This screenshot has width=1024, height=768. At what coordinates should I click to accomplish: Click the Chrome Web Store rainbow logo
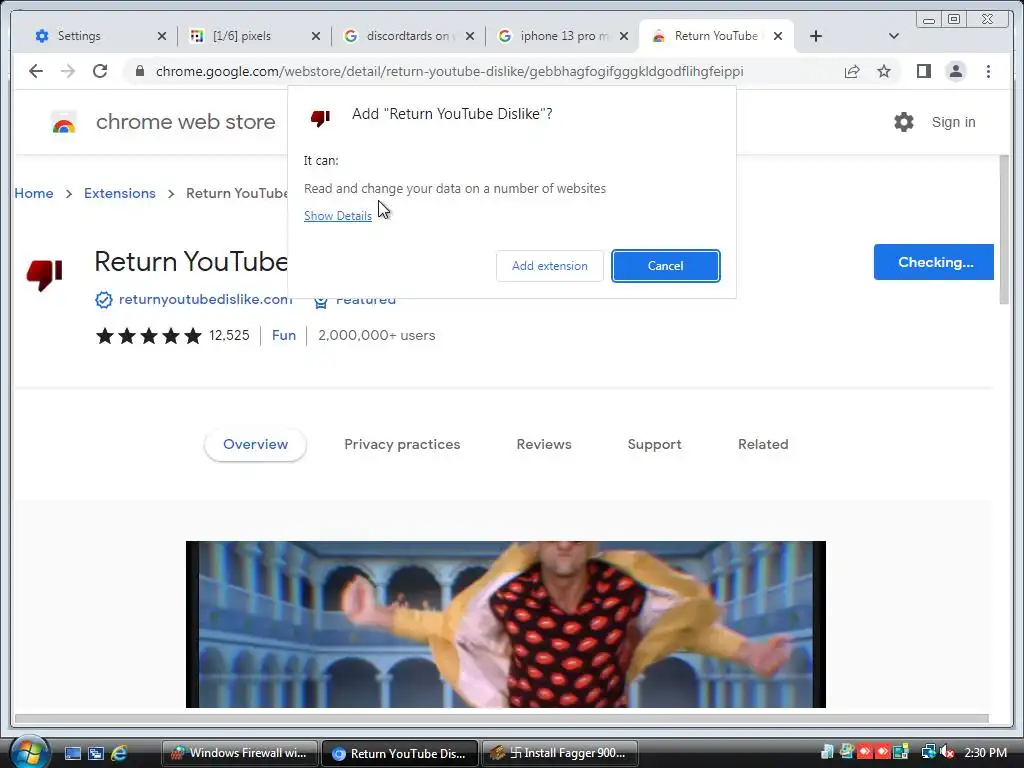coord(64,122)
